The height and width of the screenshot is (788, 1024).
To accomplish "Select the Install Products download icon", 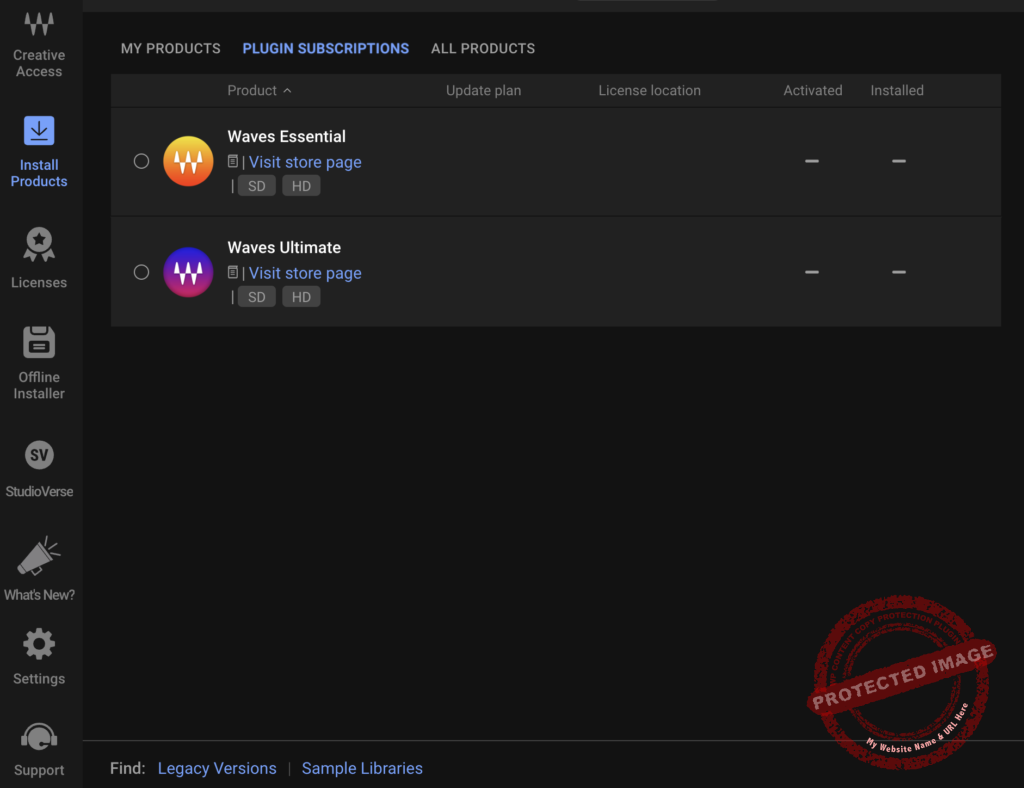I will coord(39,131).
